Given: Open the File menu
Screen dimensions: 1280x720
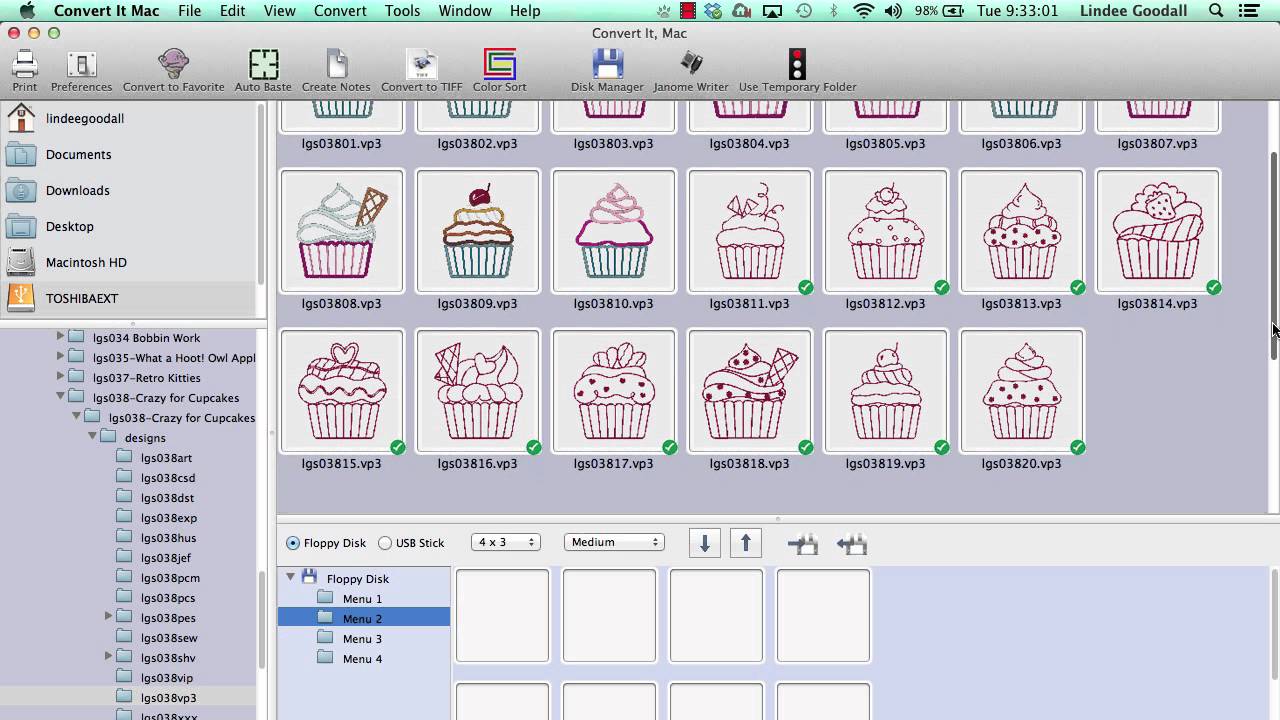Looking at the screenshot, I should (x=189, y=11).
